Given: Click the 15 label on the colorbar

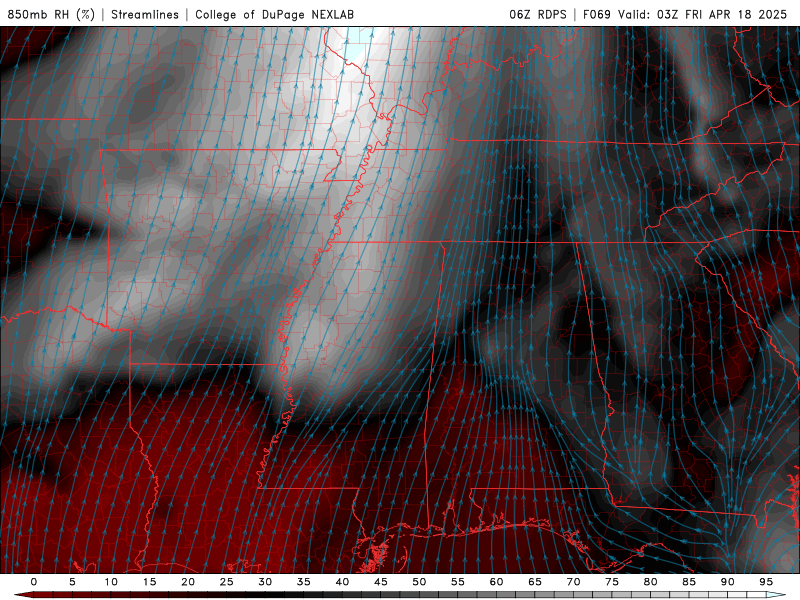Looking at the screenshot, I should point(149,582).
